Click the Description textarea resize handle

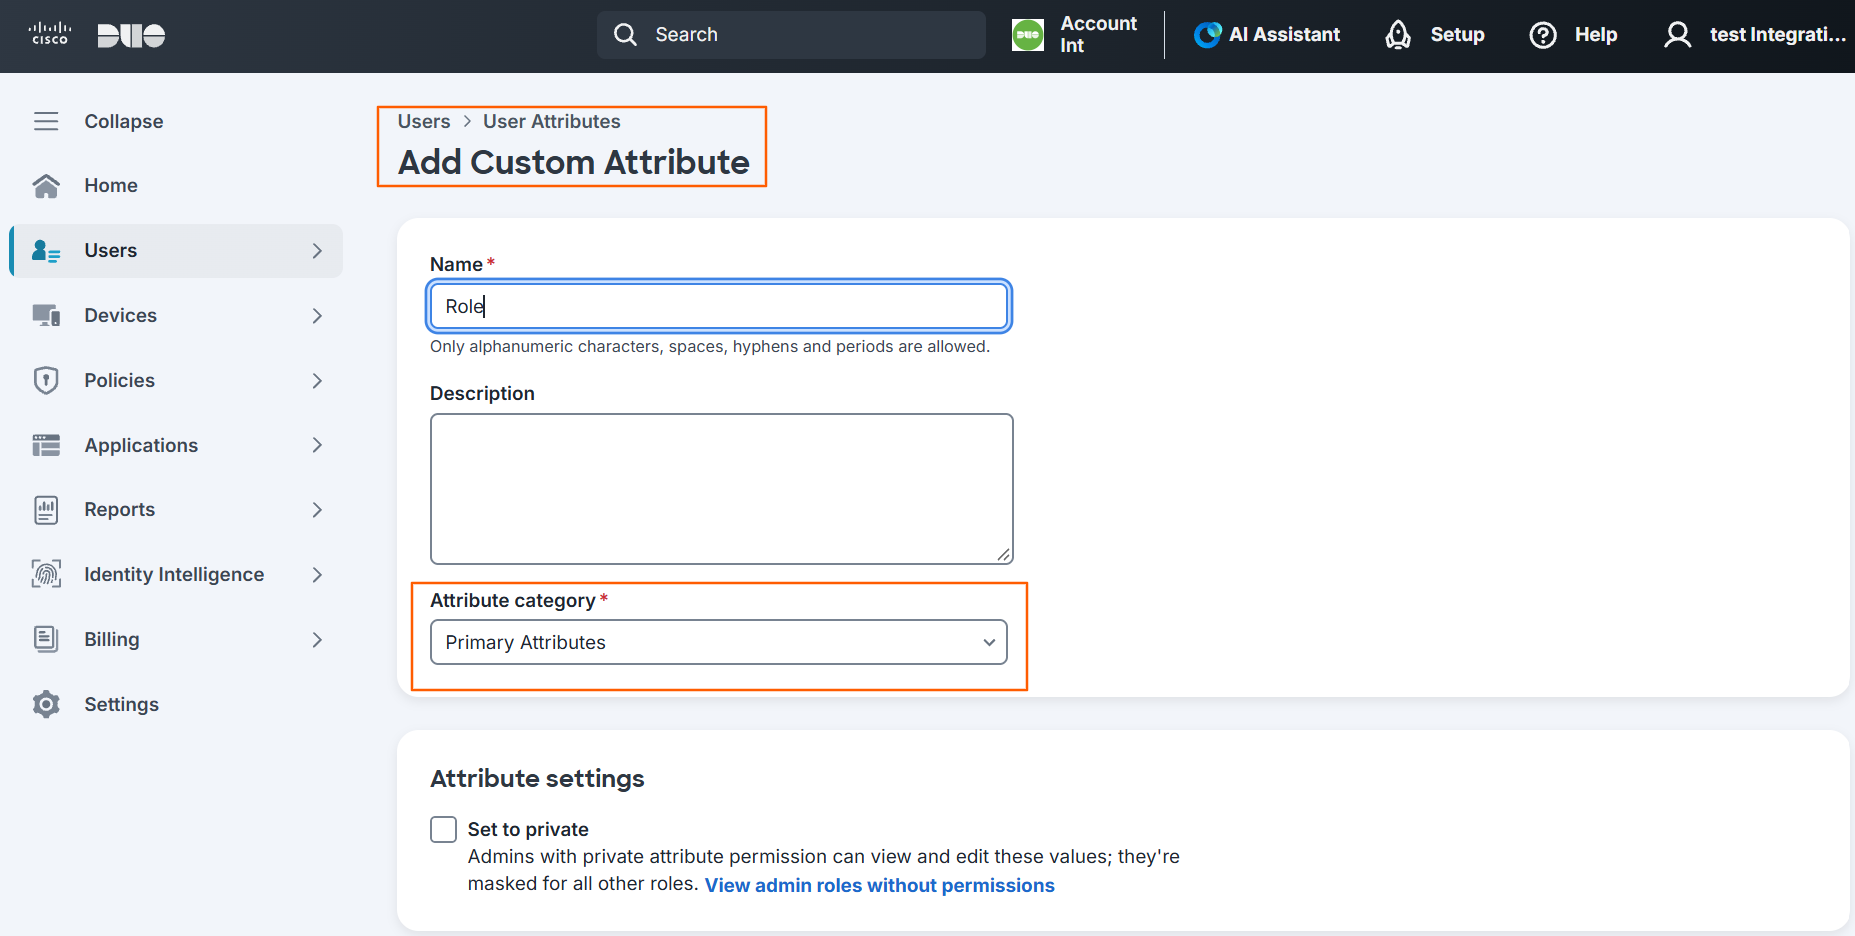click(1003, 555)
